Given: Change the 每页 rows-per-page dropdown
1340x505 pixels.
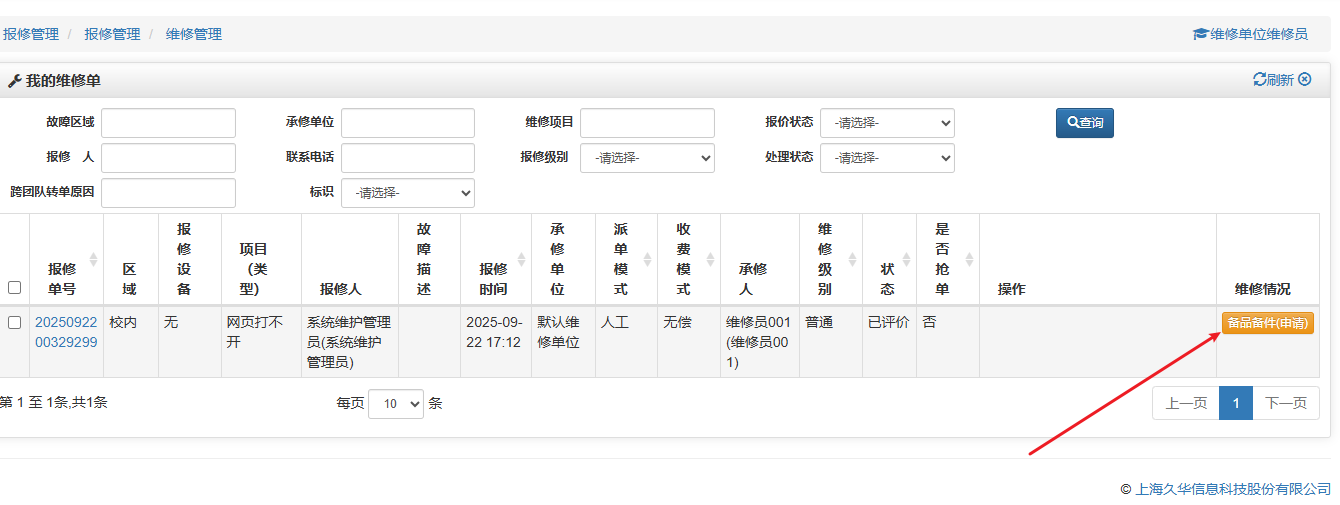Looking at the screenshot, I should click(x=396, y=404).
